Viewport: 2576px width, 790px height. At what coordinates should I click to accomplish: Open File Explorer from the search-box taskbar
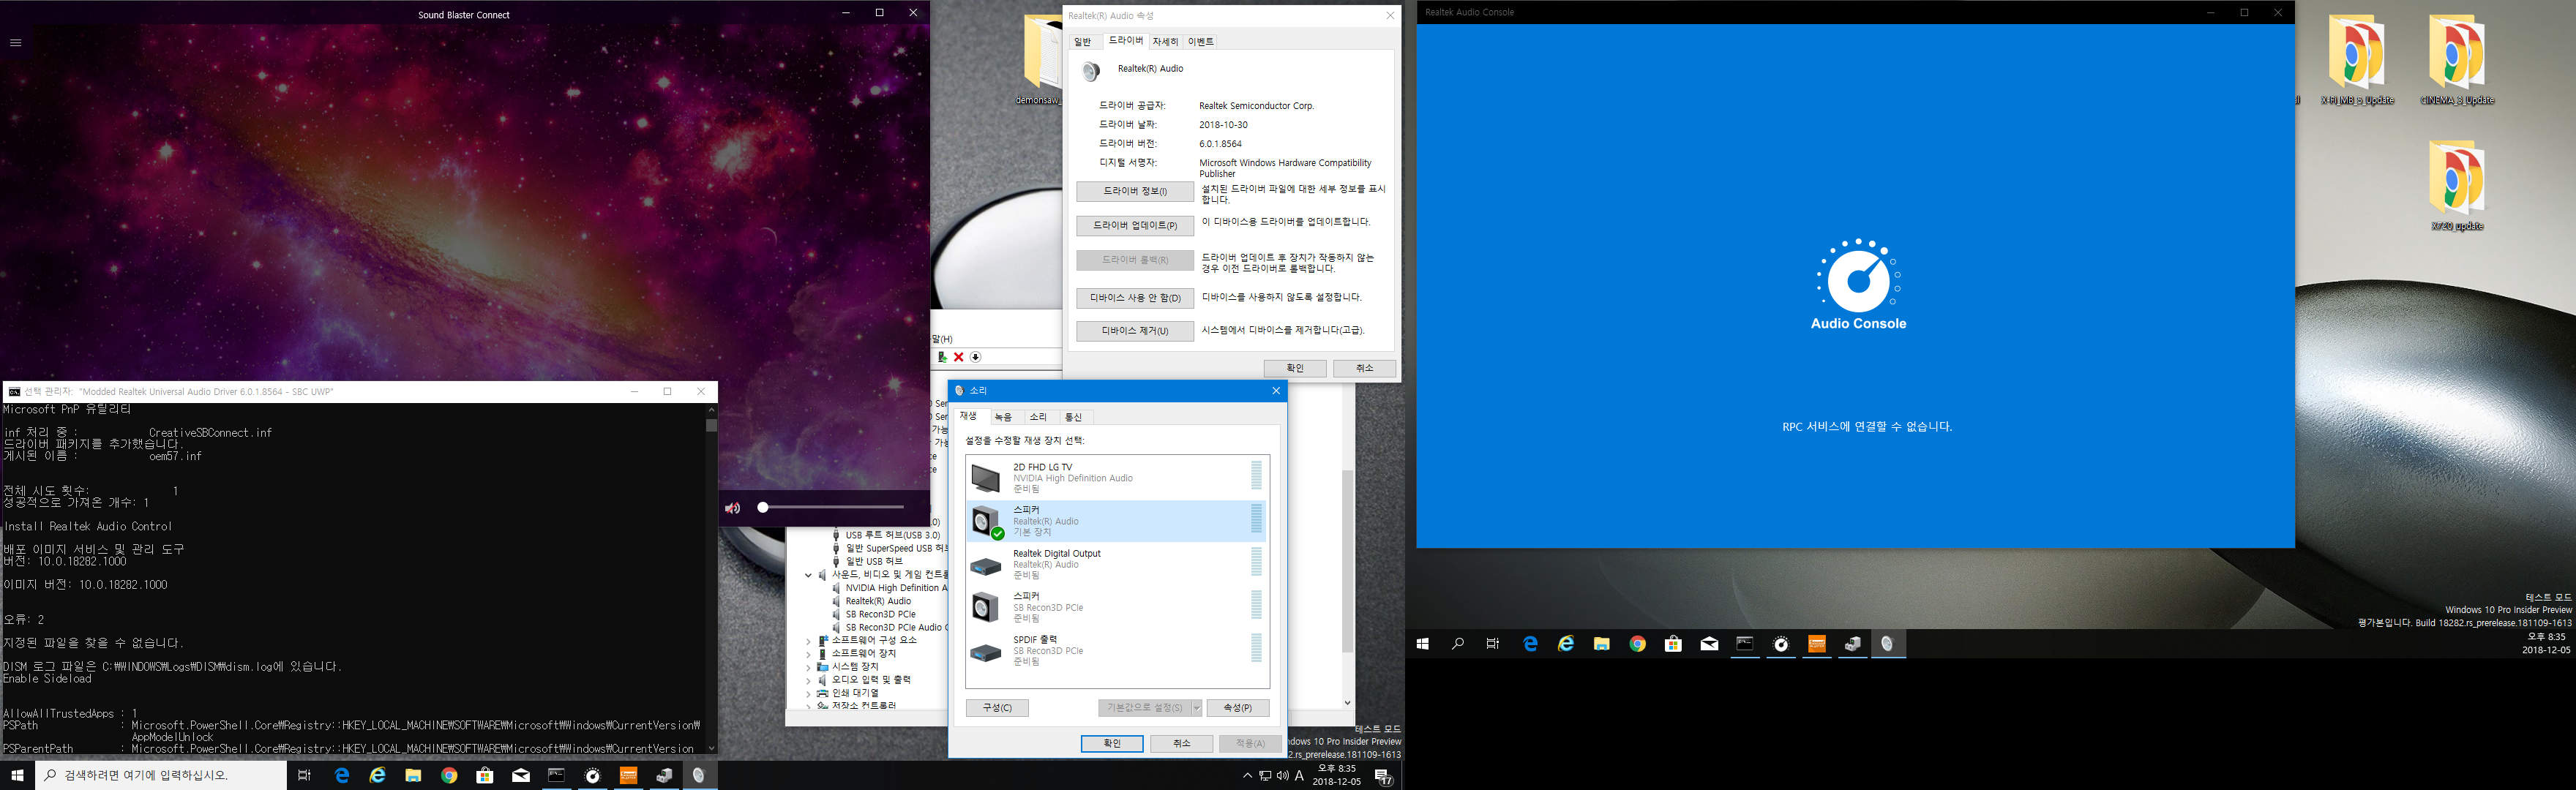point(413,775)
